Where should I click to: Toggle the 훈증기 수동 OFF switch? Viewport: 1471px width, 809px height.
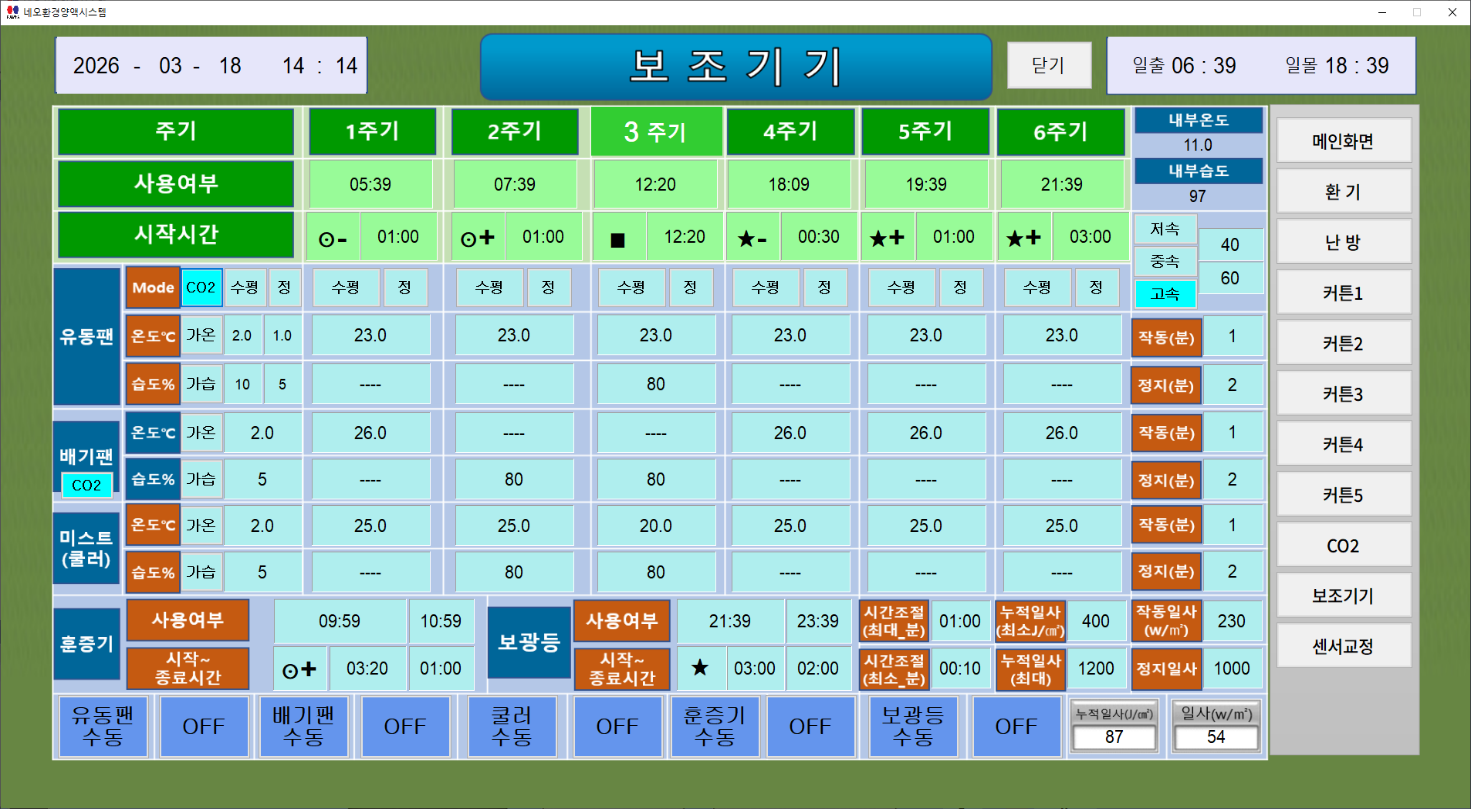[x=810, y=727]
